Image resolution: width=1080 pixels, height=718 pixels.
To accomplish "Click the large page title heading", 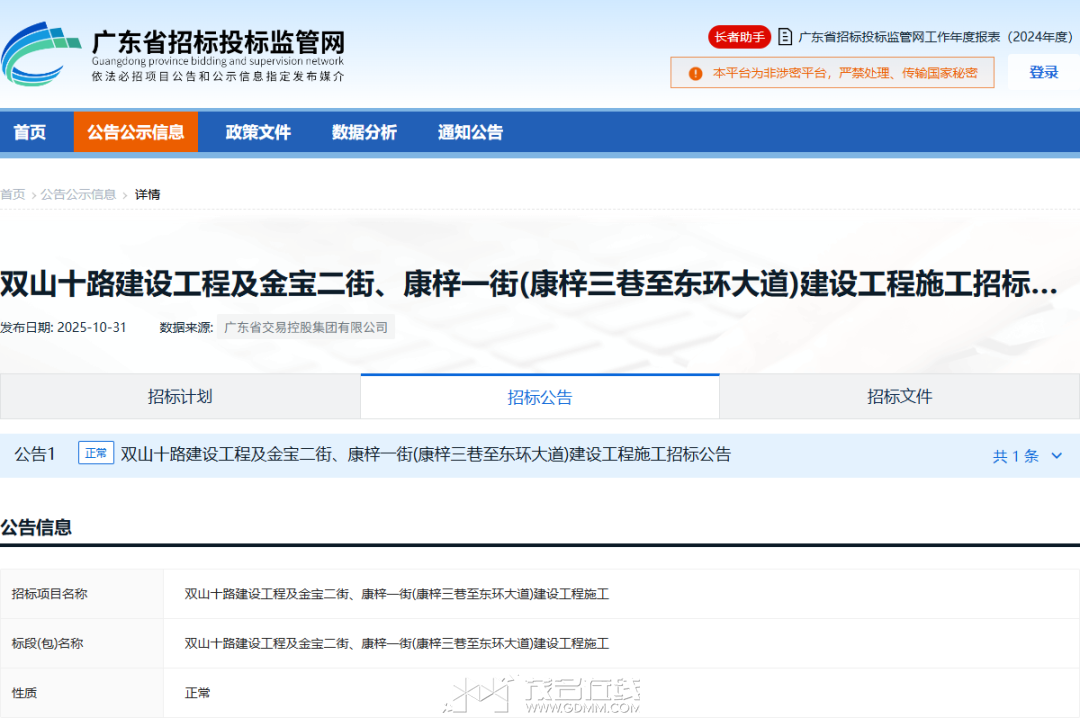I will [x=529, y=284].
